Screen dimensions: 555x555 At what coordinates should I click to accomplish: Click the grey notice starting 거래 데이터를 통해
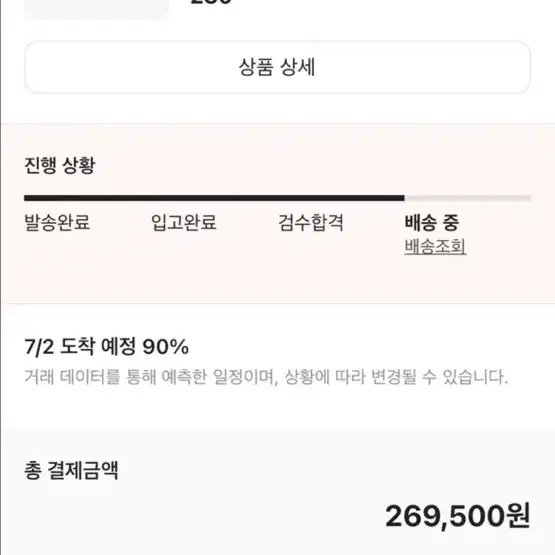(266, 377)
